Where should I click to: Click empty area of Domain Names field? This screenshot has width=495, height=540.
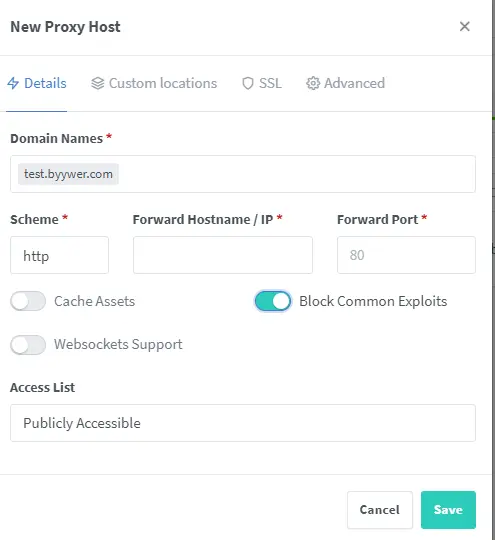click(x=296, y=174)
